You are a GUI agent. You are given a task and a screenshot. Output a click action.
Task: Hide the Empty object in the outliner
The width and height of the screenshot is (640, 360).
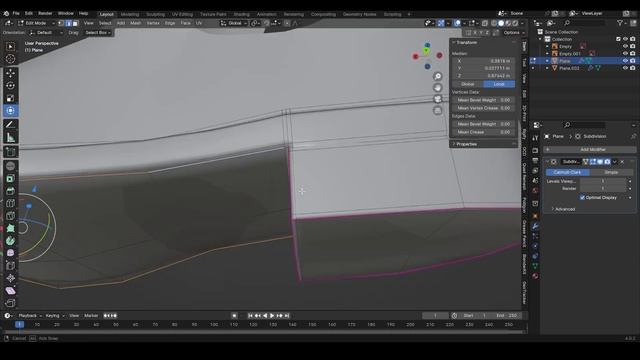(x=625, y=46)
